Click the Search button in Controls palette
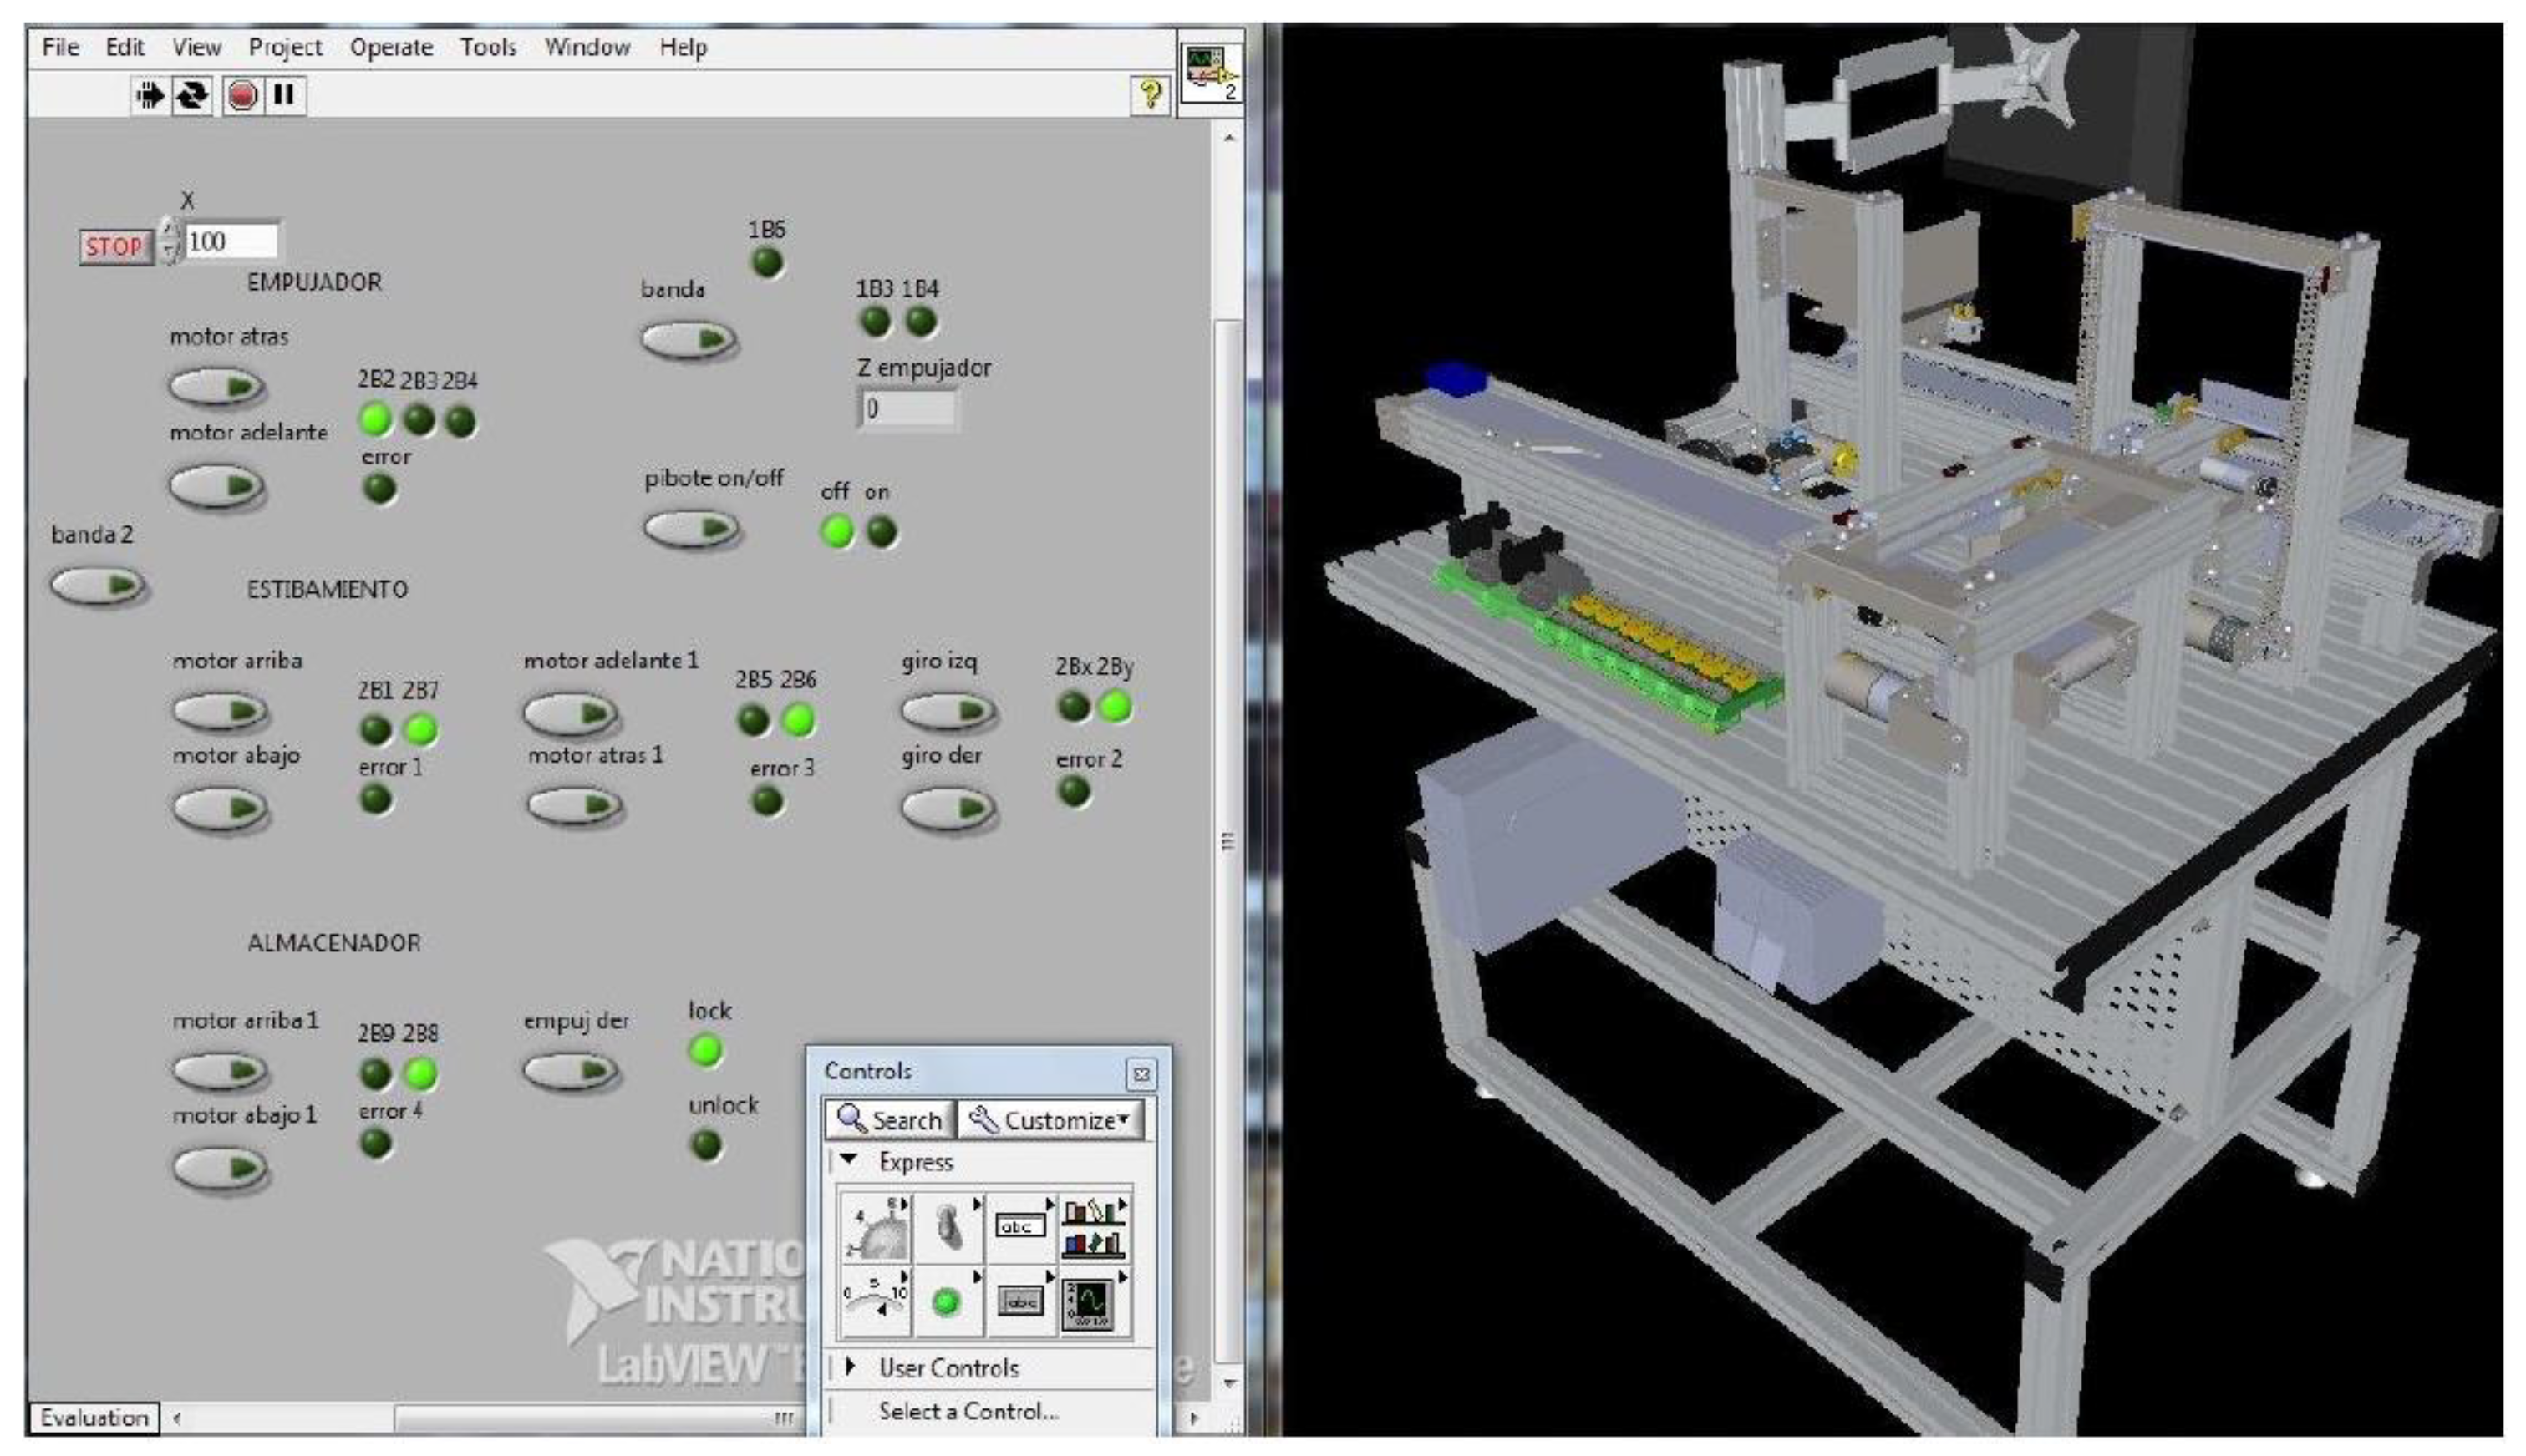The image size is (2526, 1456). (890, 1120)
